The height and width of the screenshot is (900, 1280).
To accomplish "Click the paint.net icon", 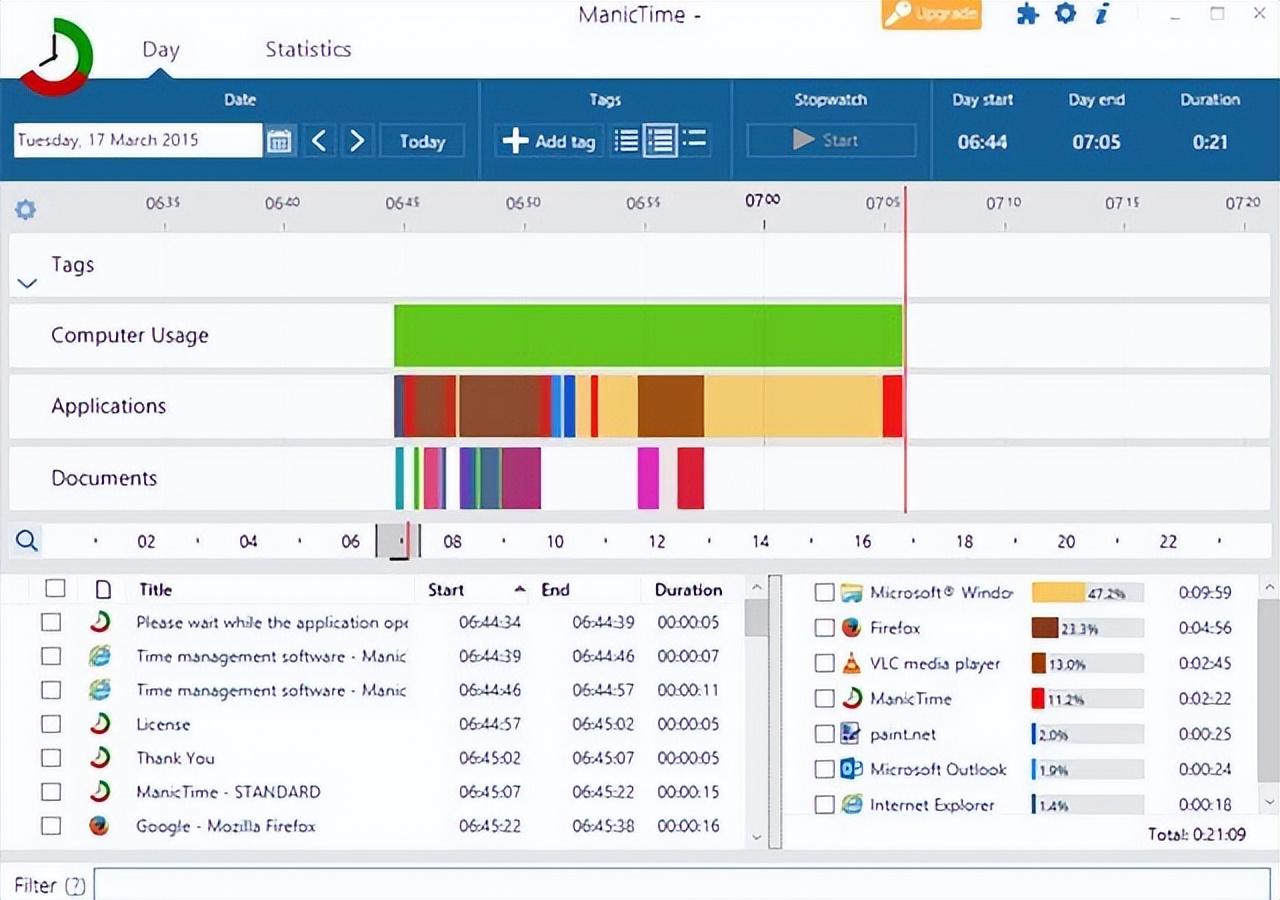I will tap(851, 734).
